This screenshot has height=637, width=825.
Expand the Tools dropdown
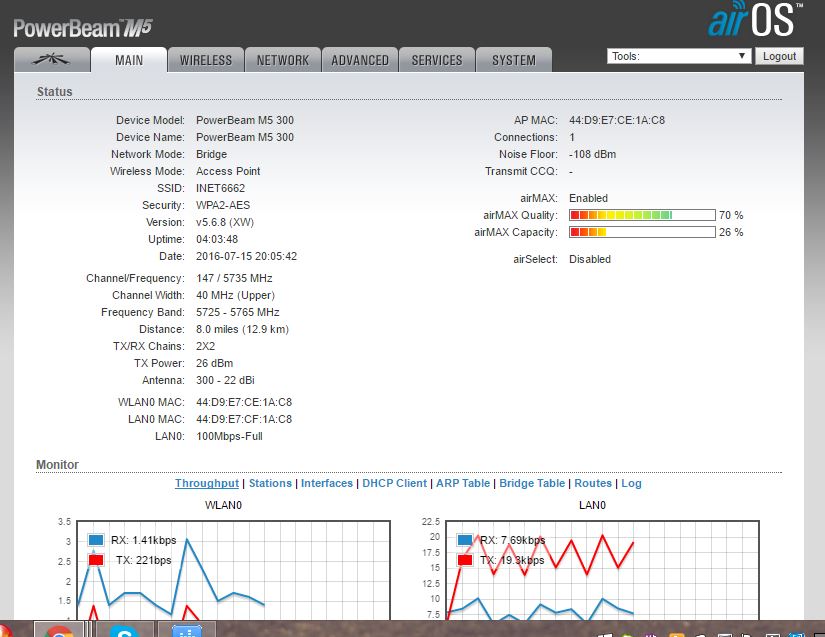(679, 56)
